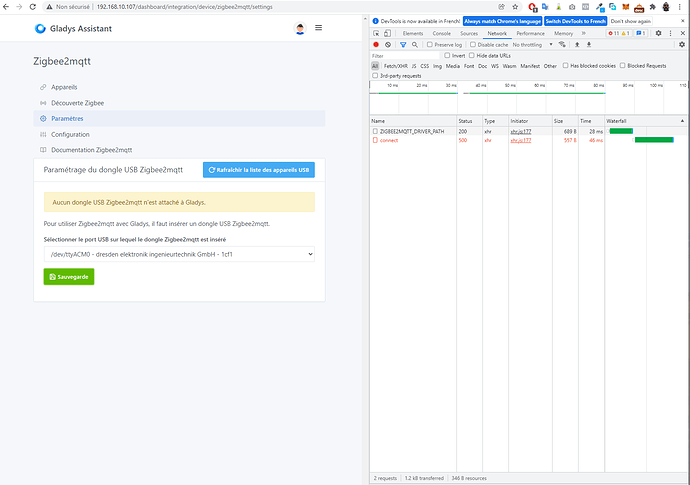Open the hamburger menu in Gladys
This screenshot has width=690, height=485.
click(319, 28)
